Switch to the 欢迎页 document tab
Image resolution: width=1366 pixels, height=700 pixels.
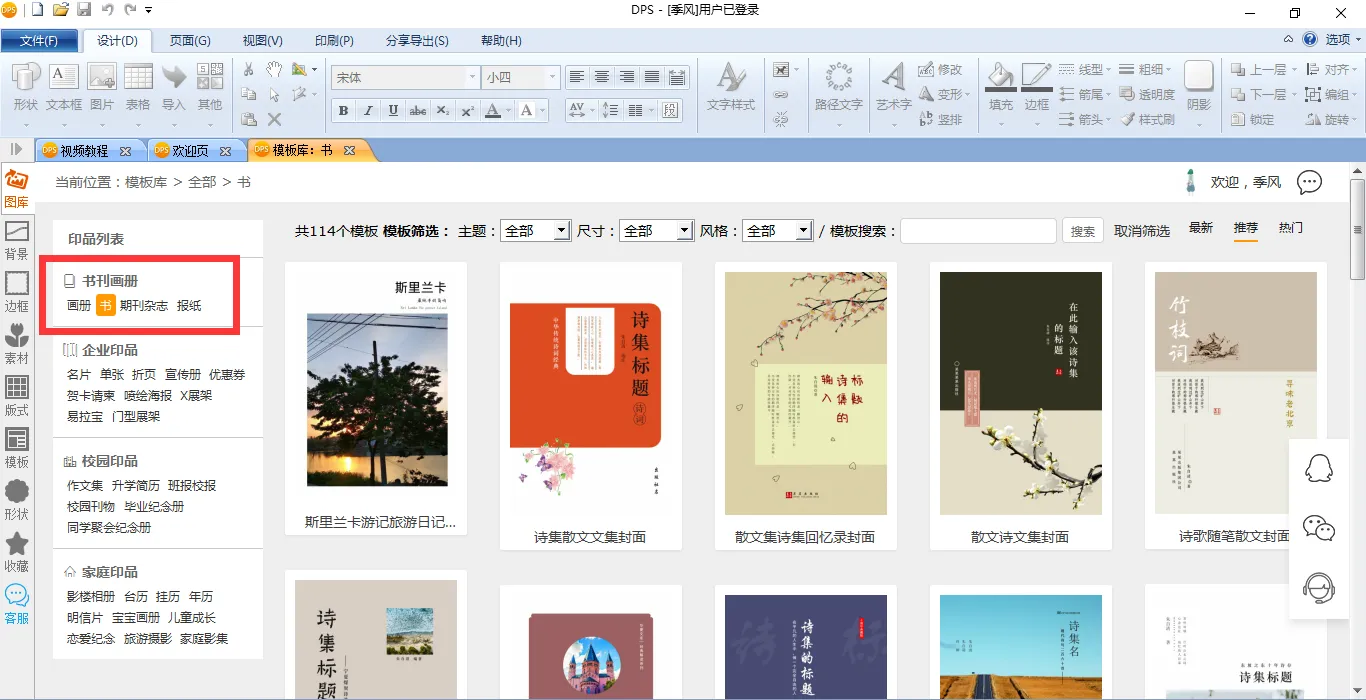click(x=190, y=151)
